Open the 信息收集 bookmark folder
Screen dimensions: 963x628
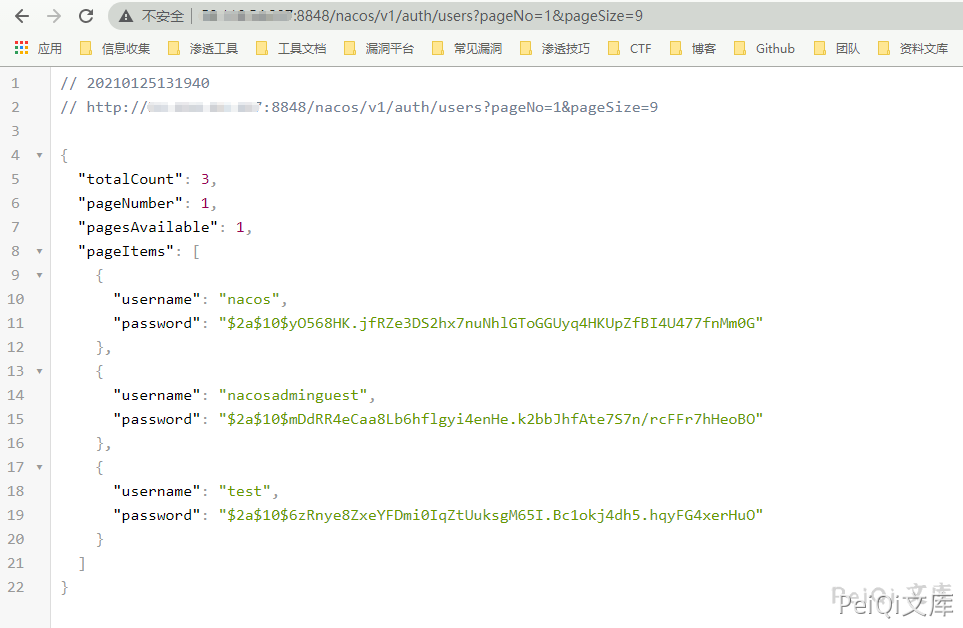pos(115,48)
